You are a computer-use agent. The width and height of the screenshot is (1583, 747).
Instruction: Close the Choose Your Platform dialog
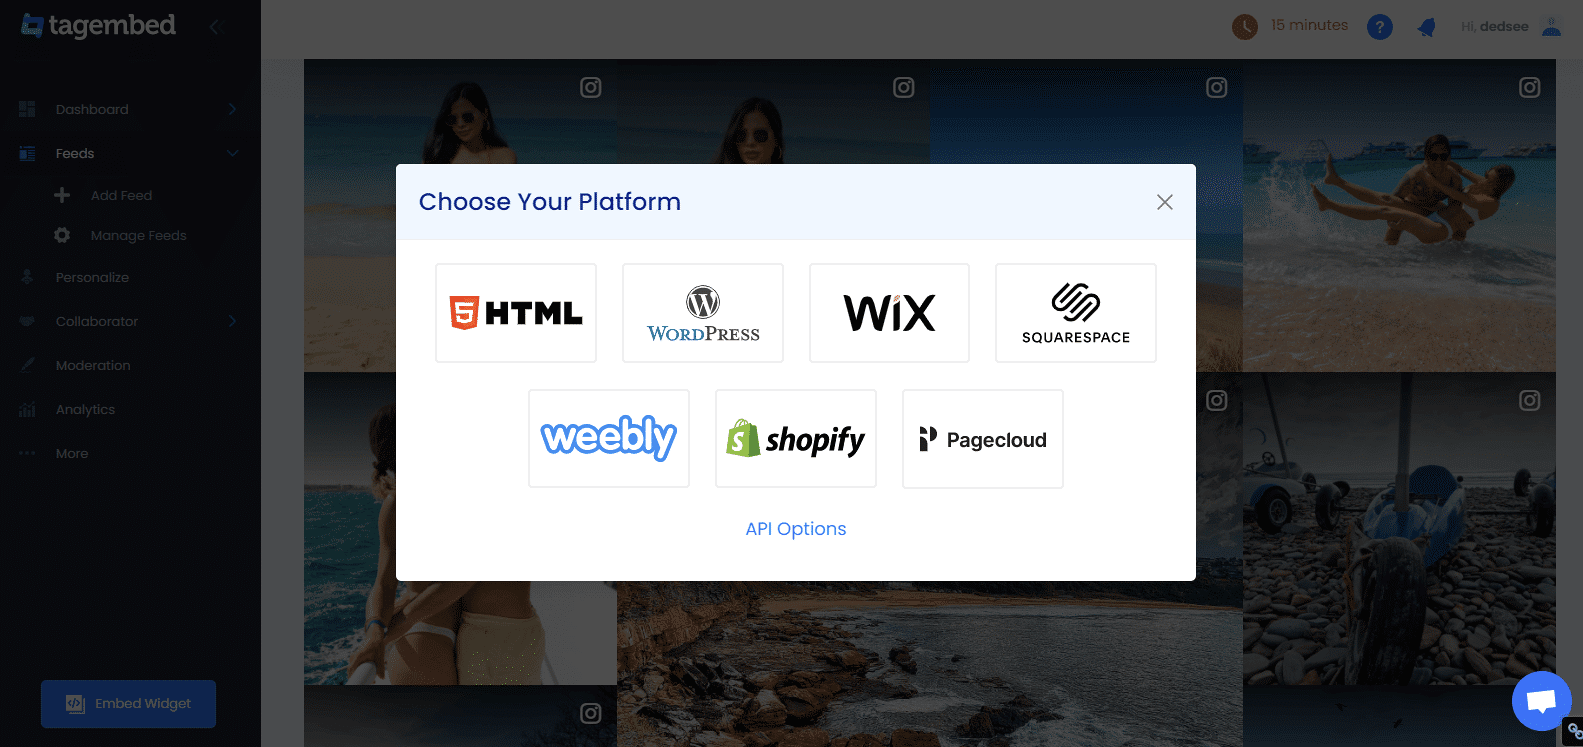pos(1165,202)
